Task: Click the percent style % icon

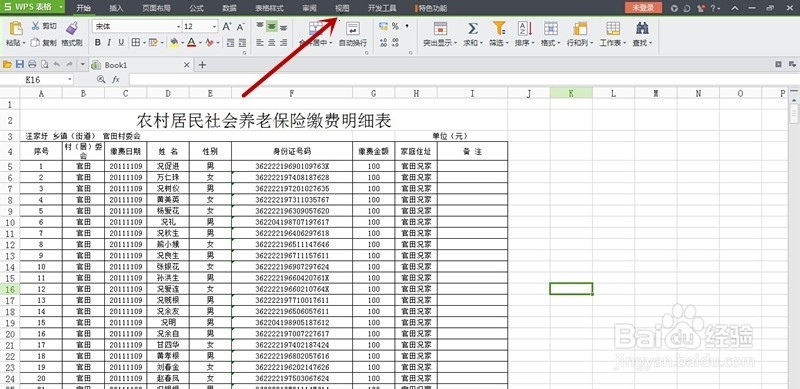Action: tap(395, 27)
